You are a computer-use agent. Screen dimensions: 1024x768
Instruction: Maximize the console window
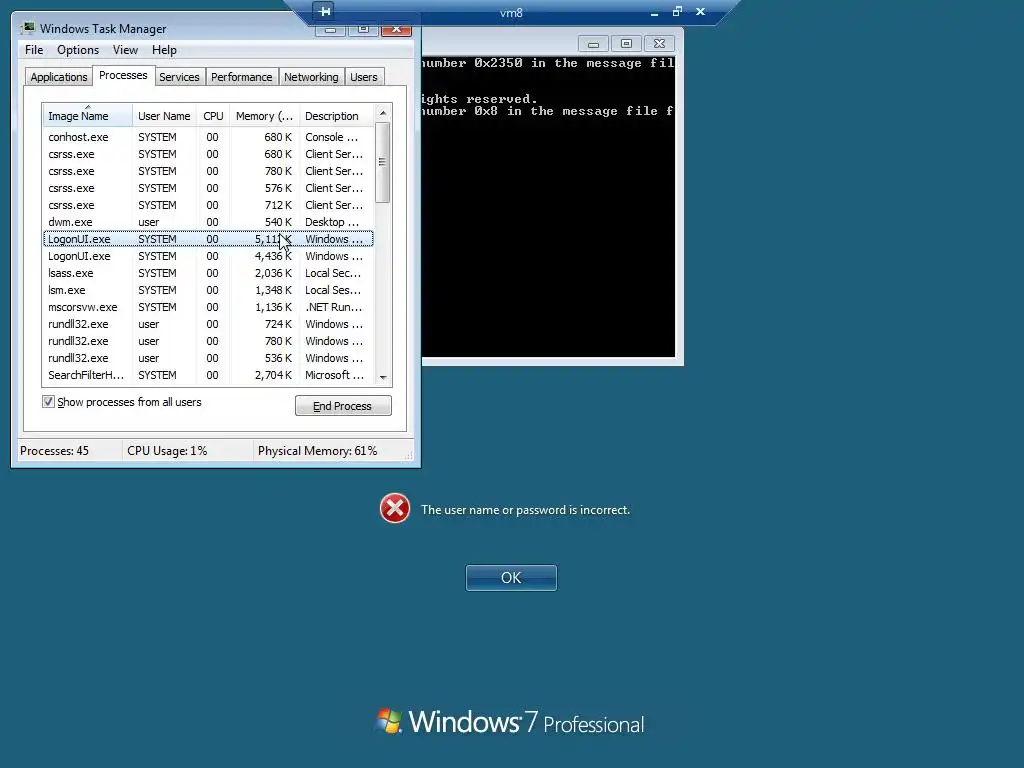(x=626, y=44)
